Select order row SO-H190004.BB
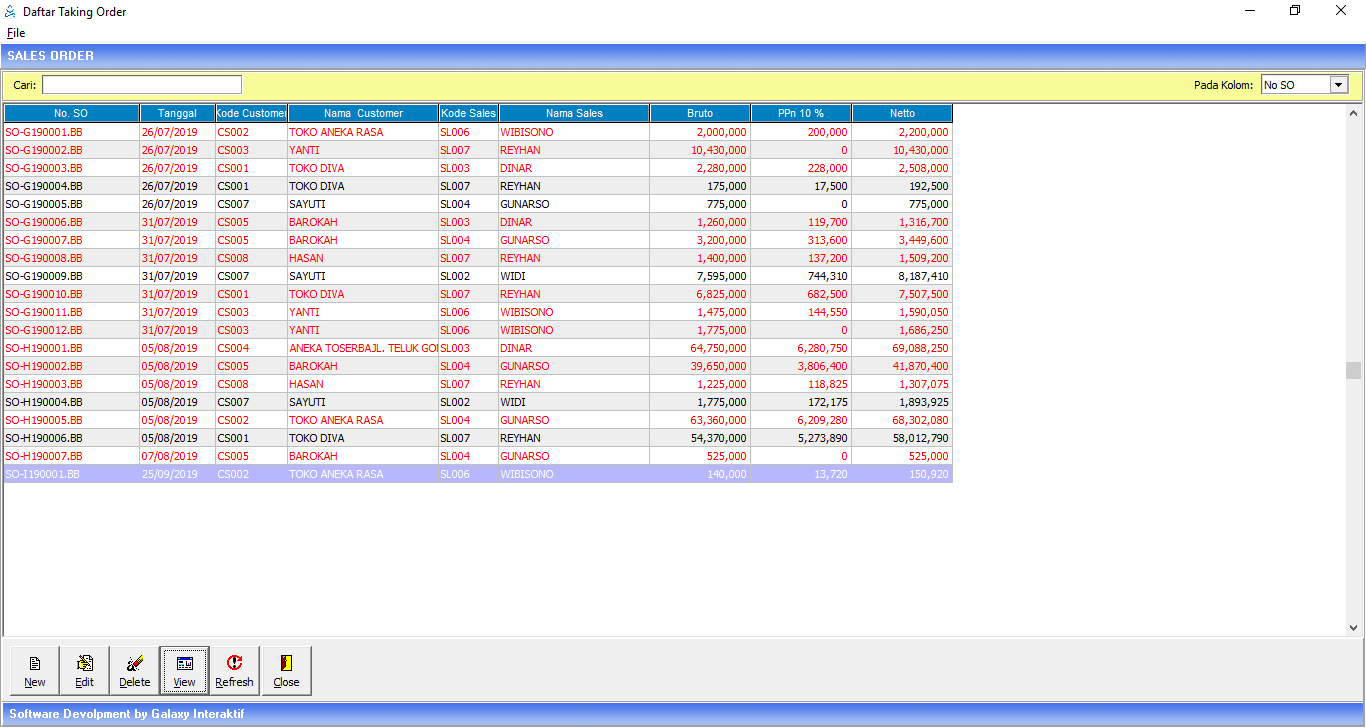 click(x=44, y=402)
